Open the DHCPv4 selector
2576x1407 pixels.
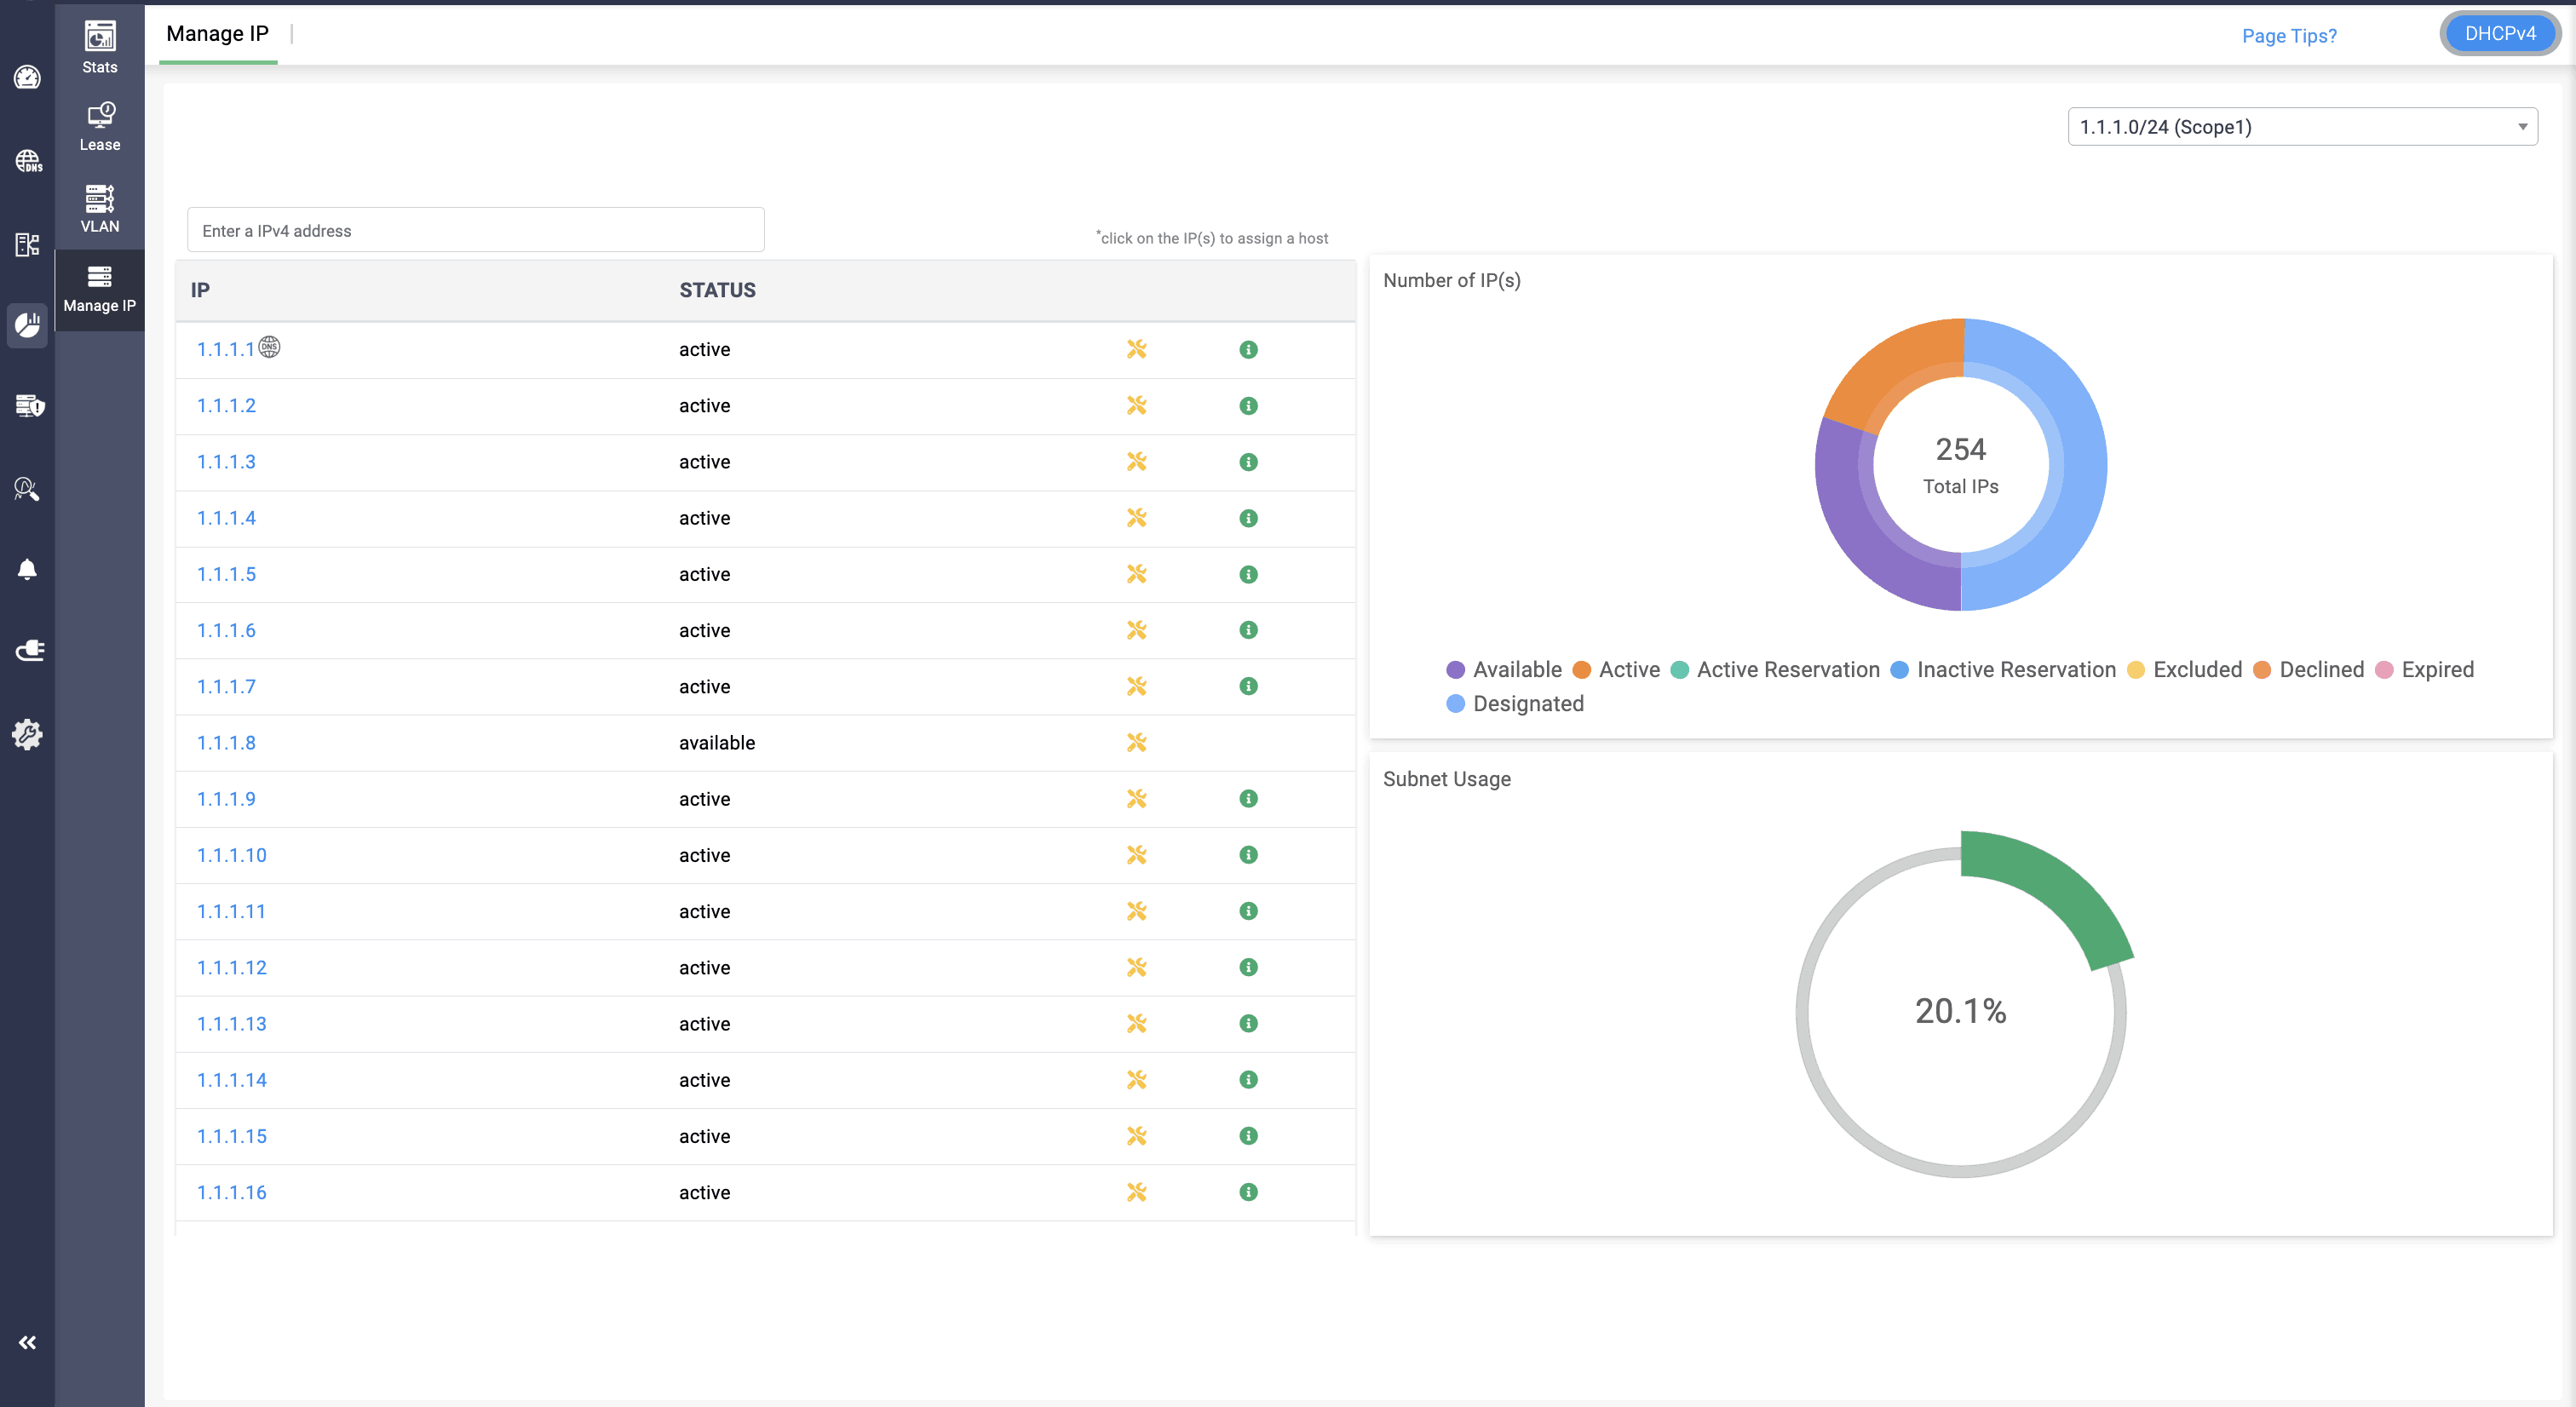point(2500,33)
